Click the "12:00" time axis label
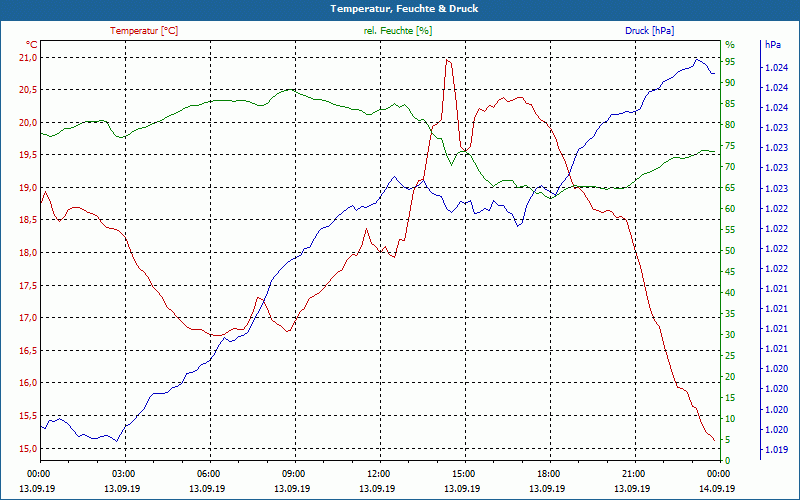This screenshot has width=800, height=500. pyautogui.click(x=379, y=473)
